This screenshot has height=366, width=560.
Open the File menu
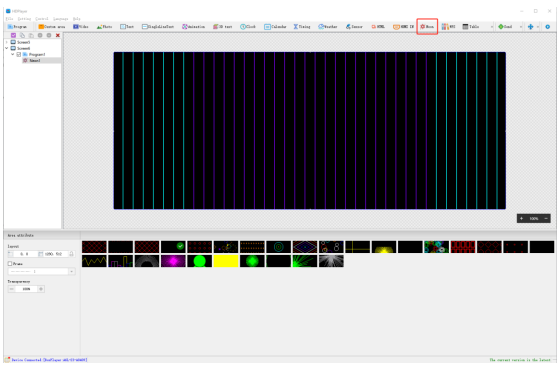point(9,19)
